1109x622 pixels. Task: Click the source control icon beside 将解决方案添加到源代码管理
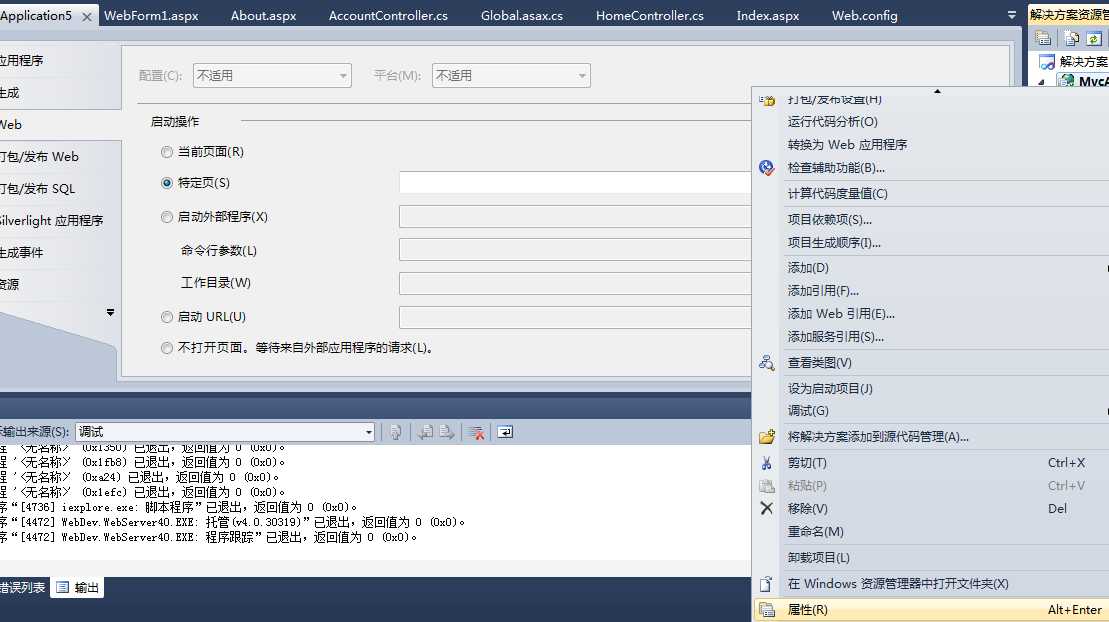(767, 437)
